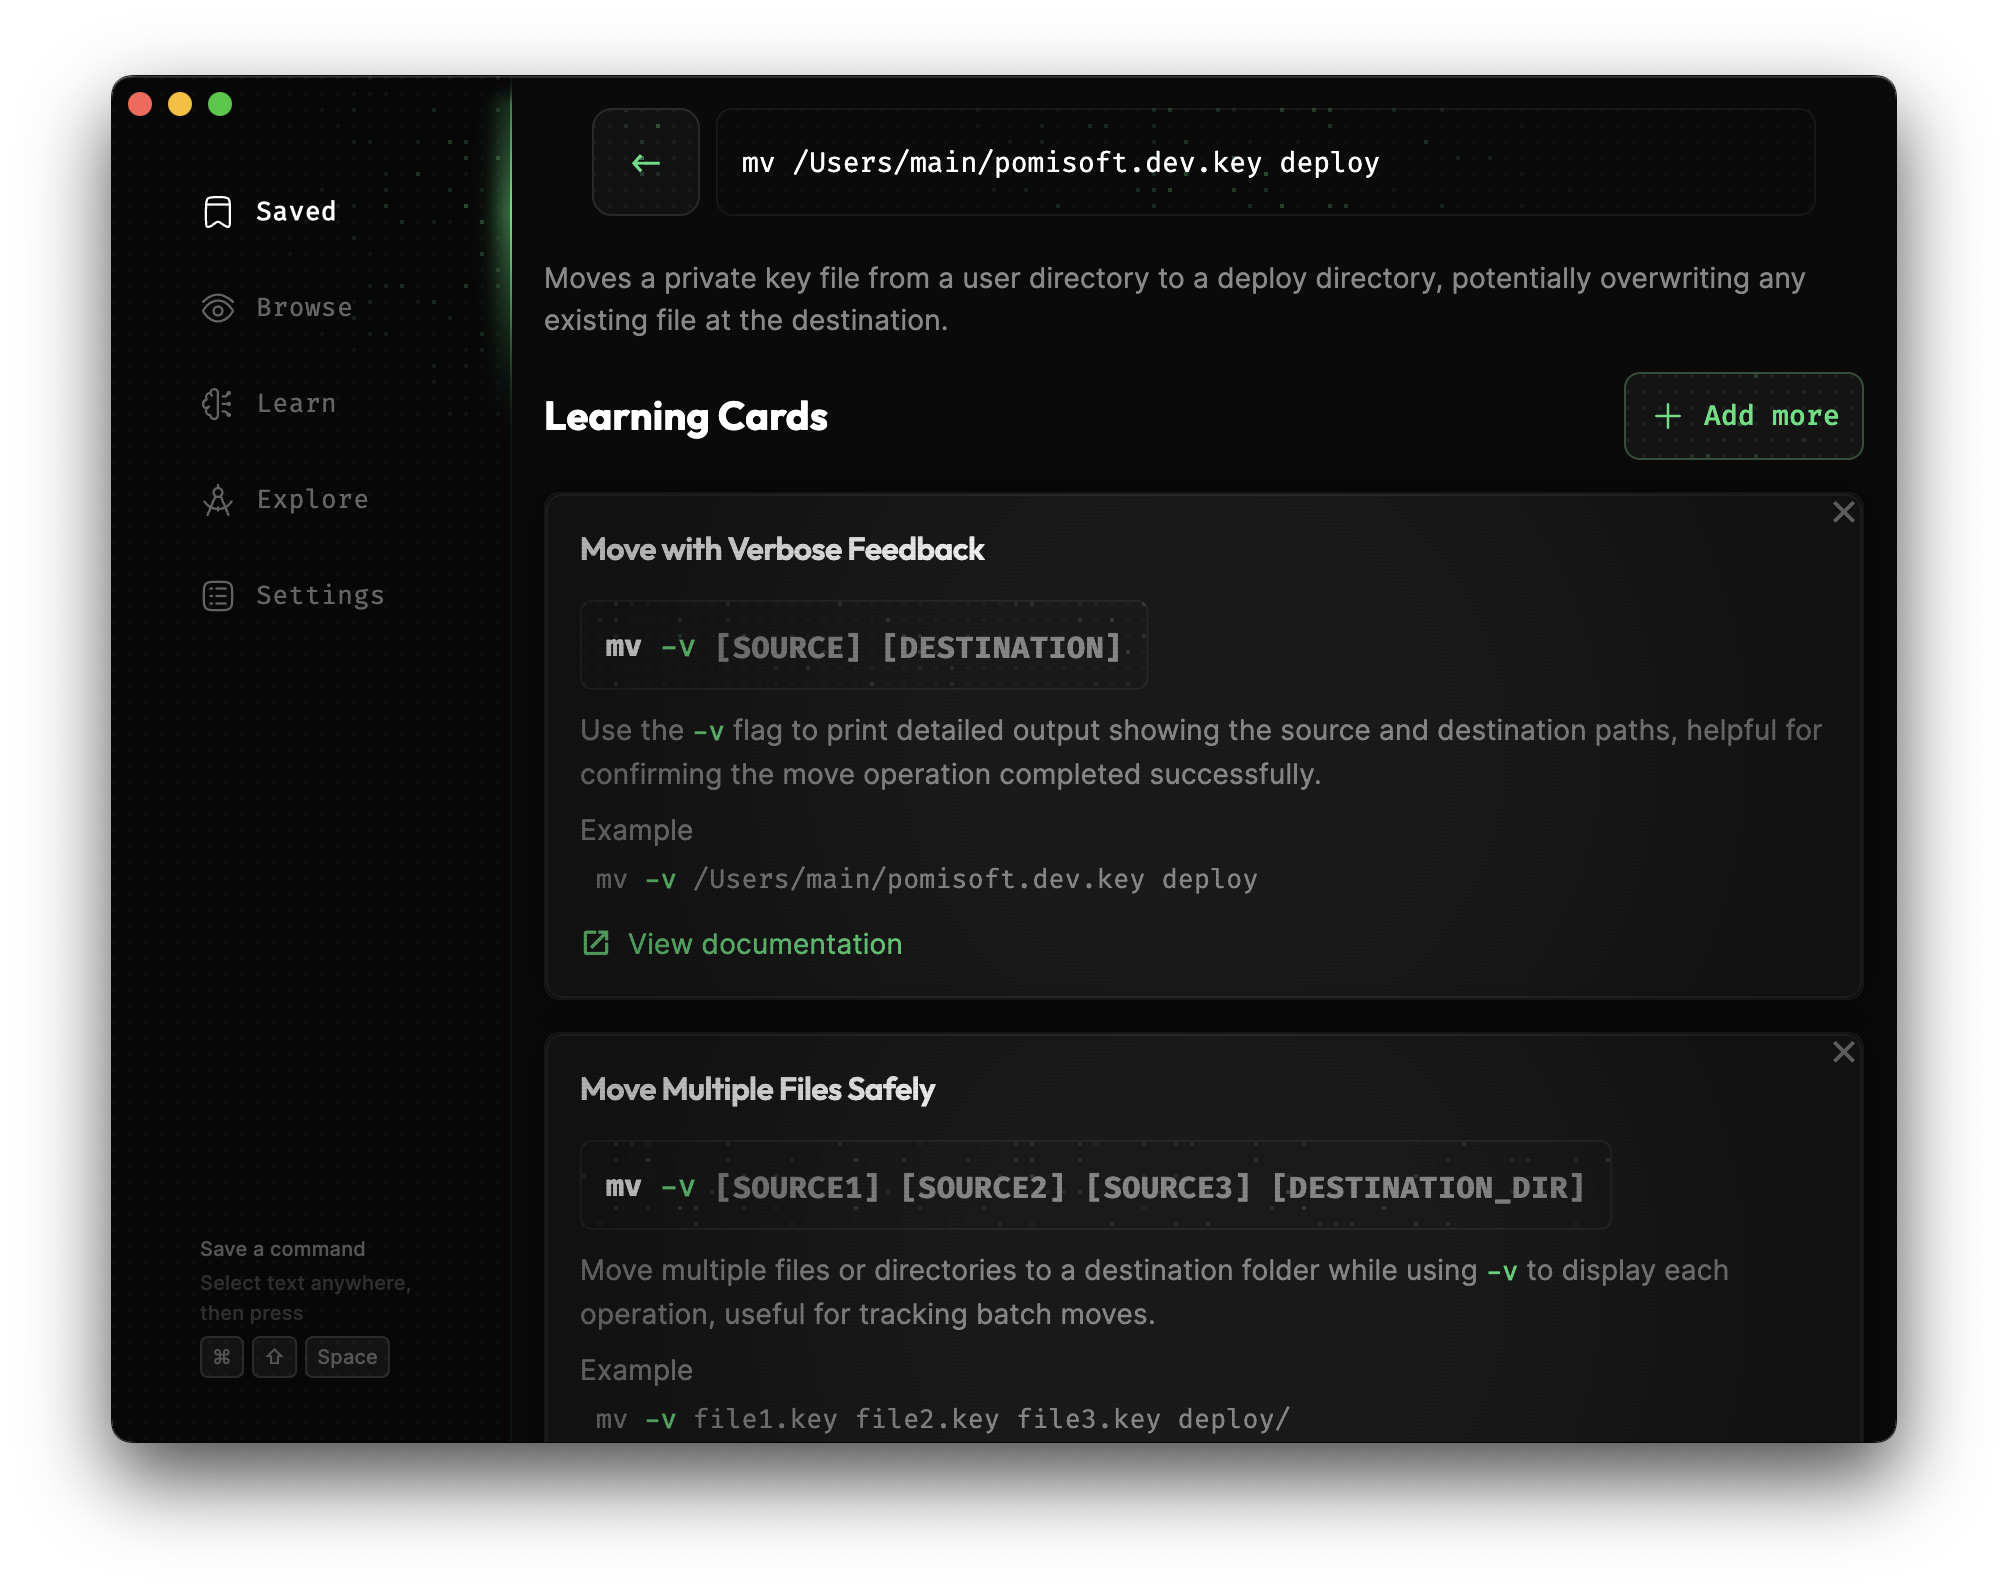2008x1590 pixels.
Task: Click the external link icon beside View documentation
Action: (x=596, y=943)
